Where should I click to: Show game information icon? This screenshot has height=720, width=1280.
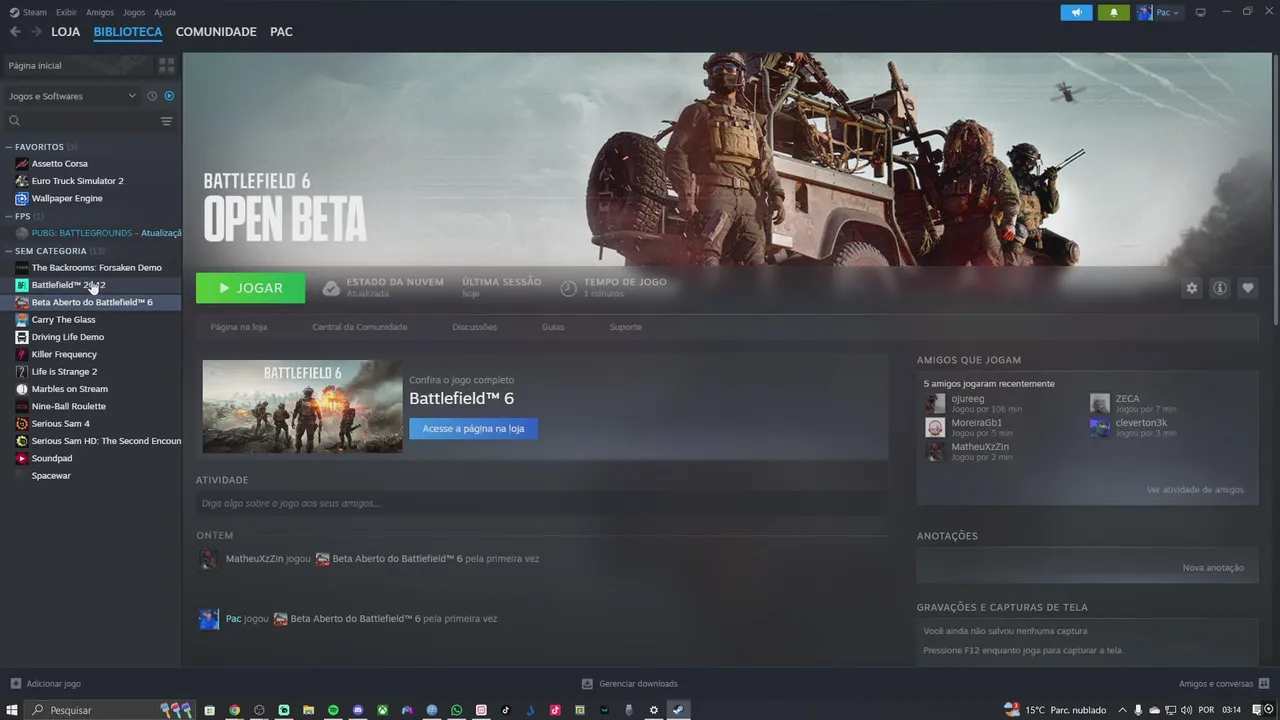tap(1220, 288)
